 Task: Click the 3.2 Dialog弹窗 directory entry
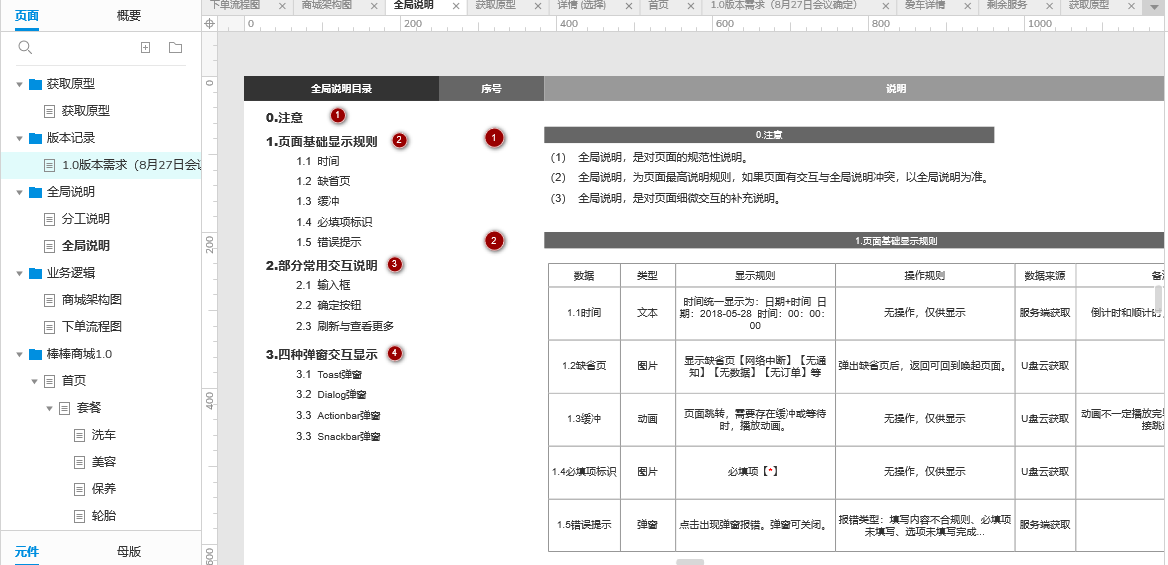(338, 394)
